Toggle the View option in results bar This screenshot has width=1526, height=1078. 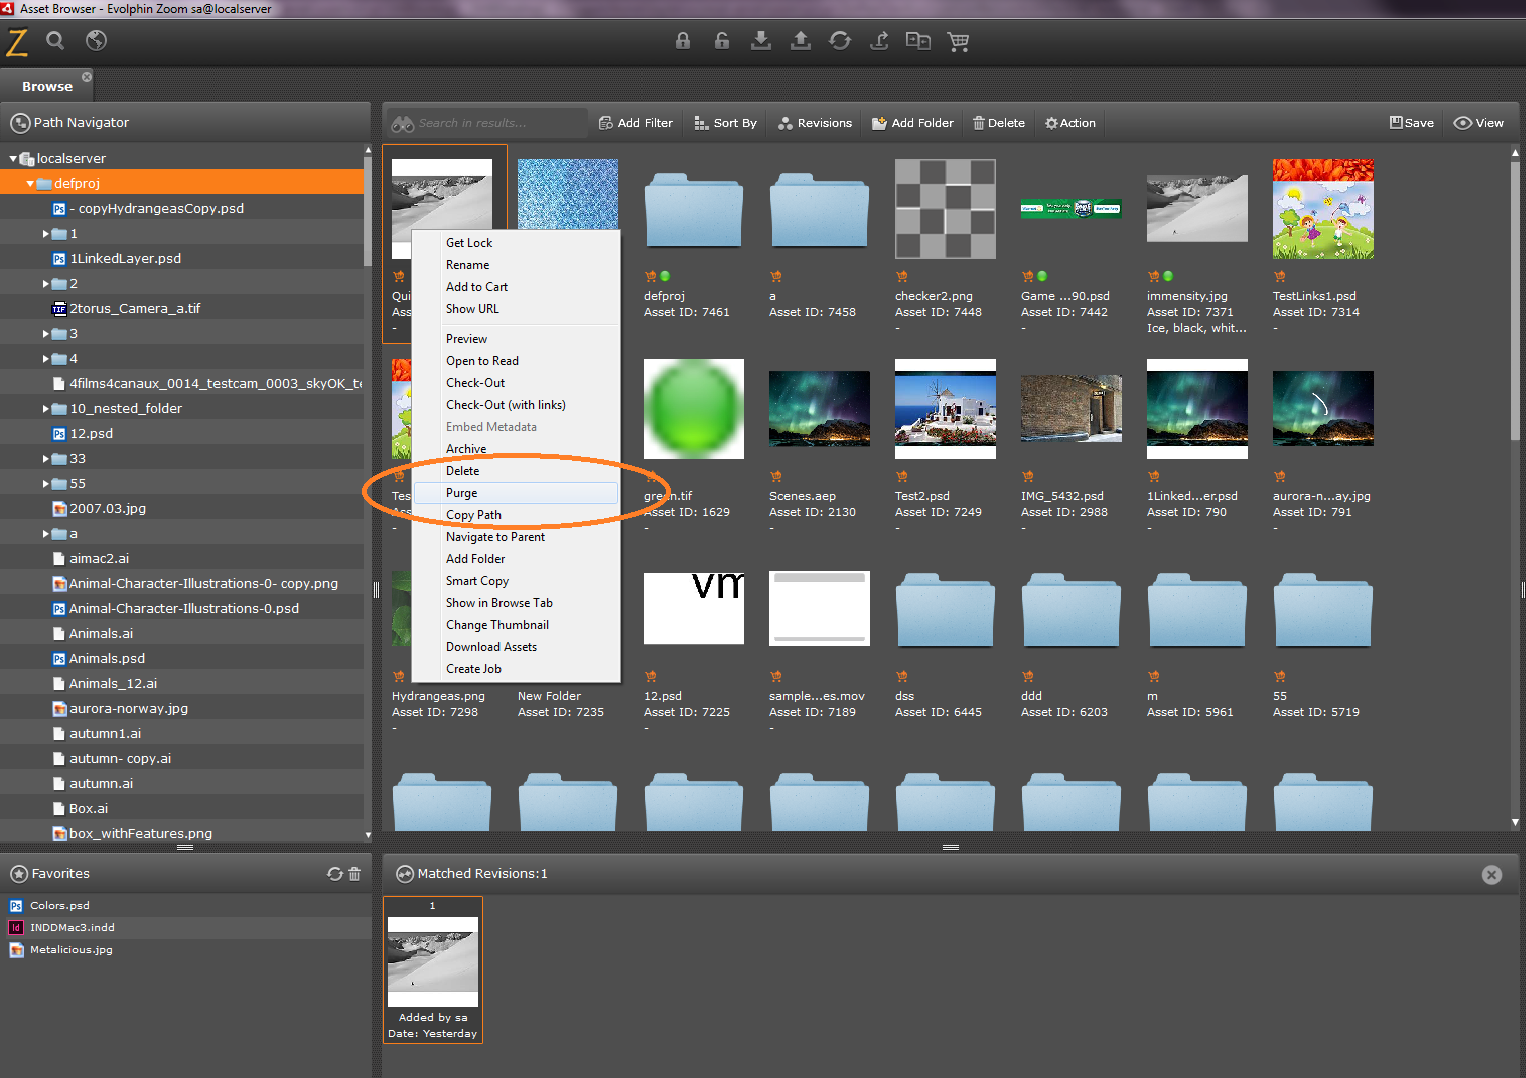pos(1479,123)
